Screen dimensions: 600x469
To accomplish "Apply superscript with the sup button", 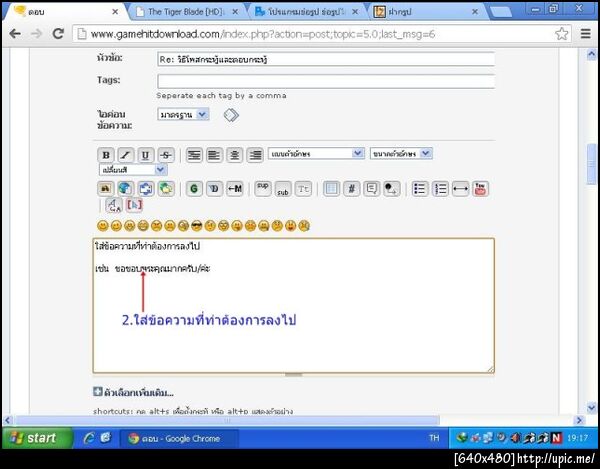I will click(263, 189).
